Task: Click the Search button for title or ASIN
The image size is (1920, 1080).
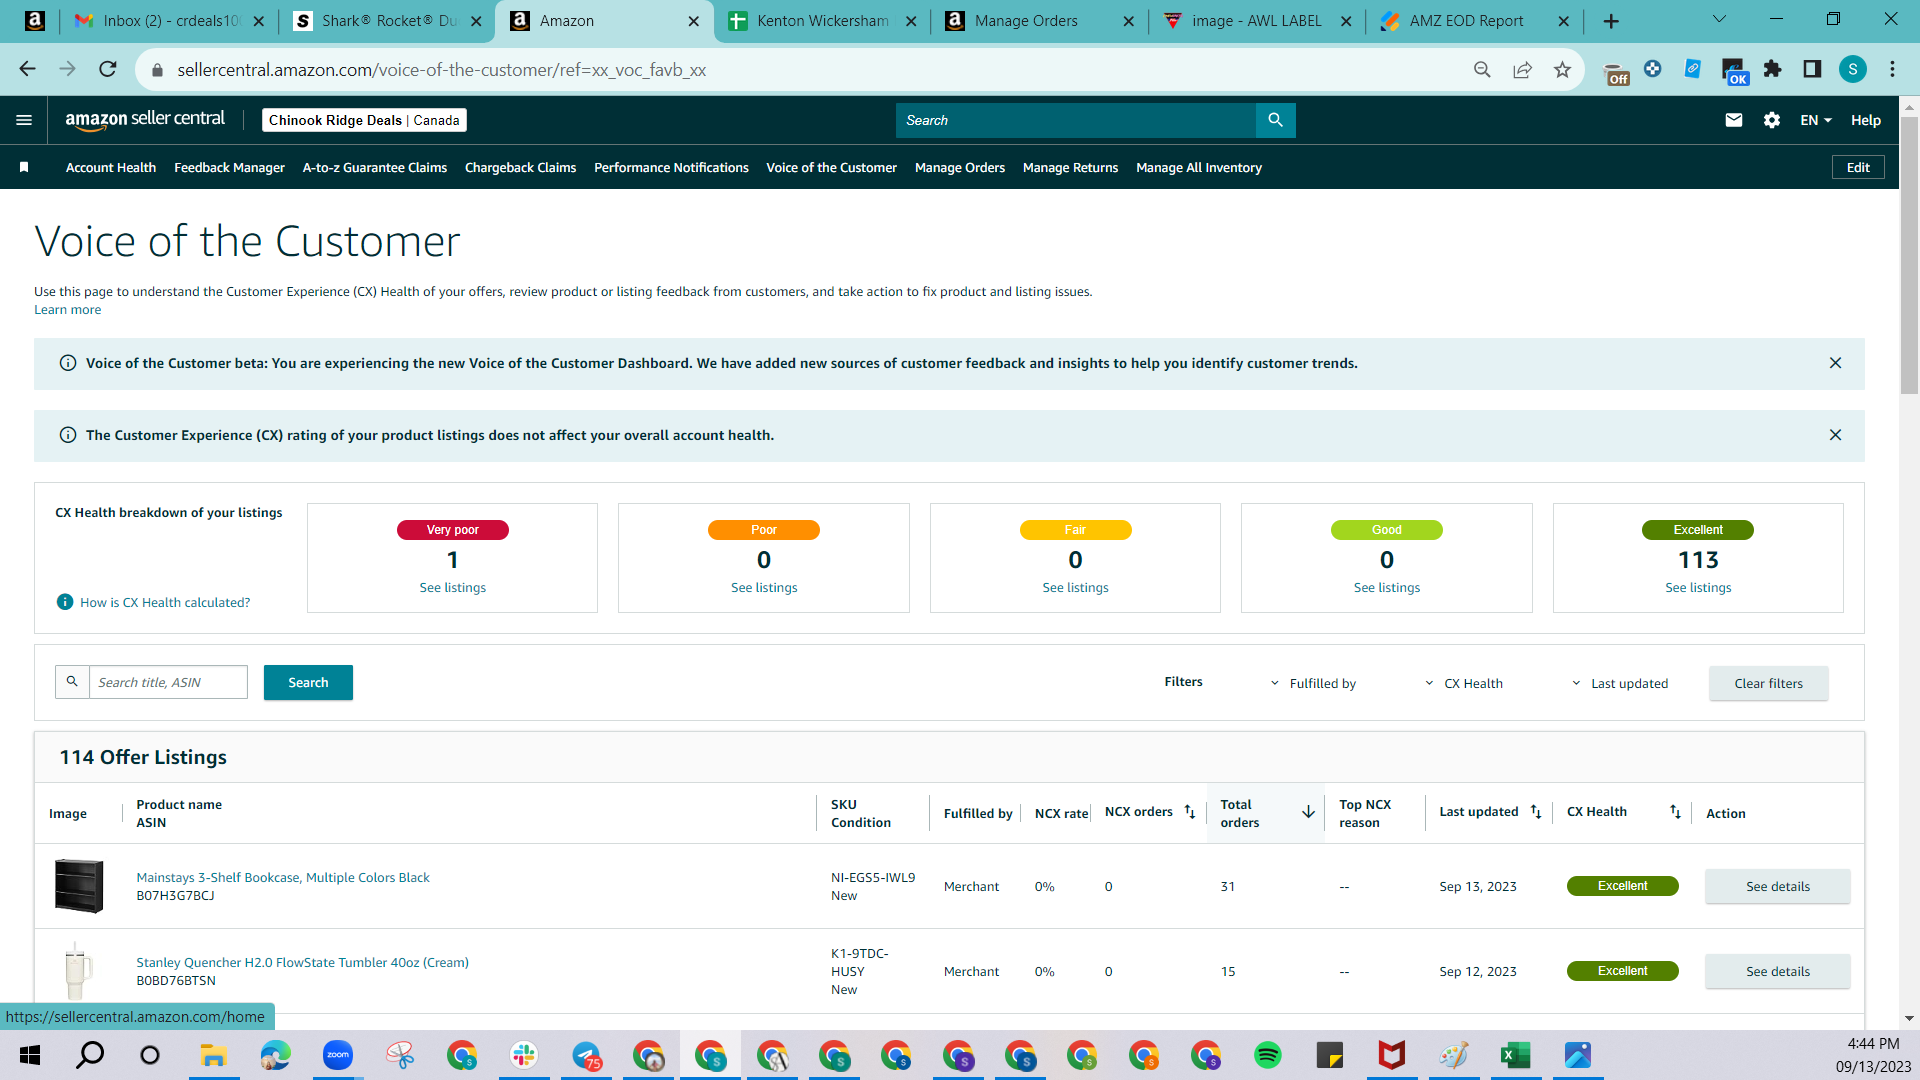Action: click(x=308, y=682)
